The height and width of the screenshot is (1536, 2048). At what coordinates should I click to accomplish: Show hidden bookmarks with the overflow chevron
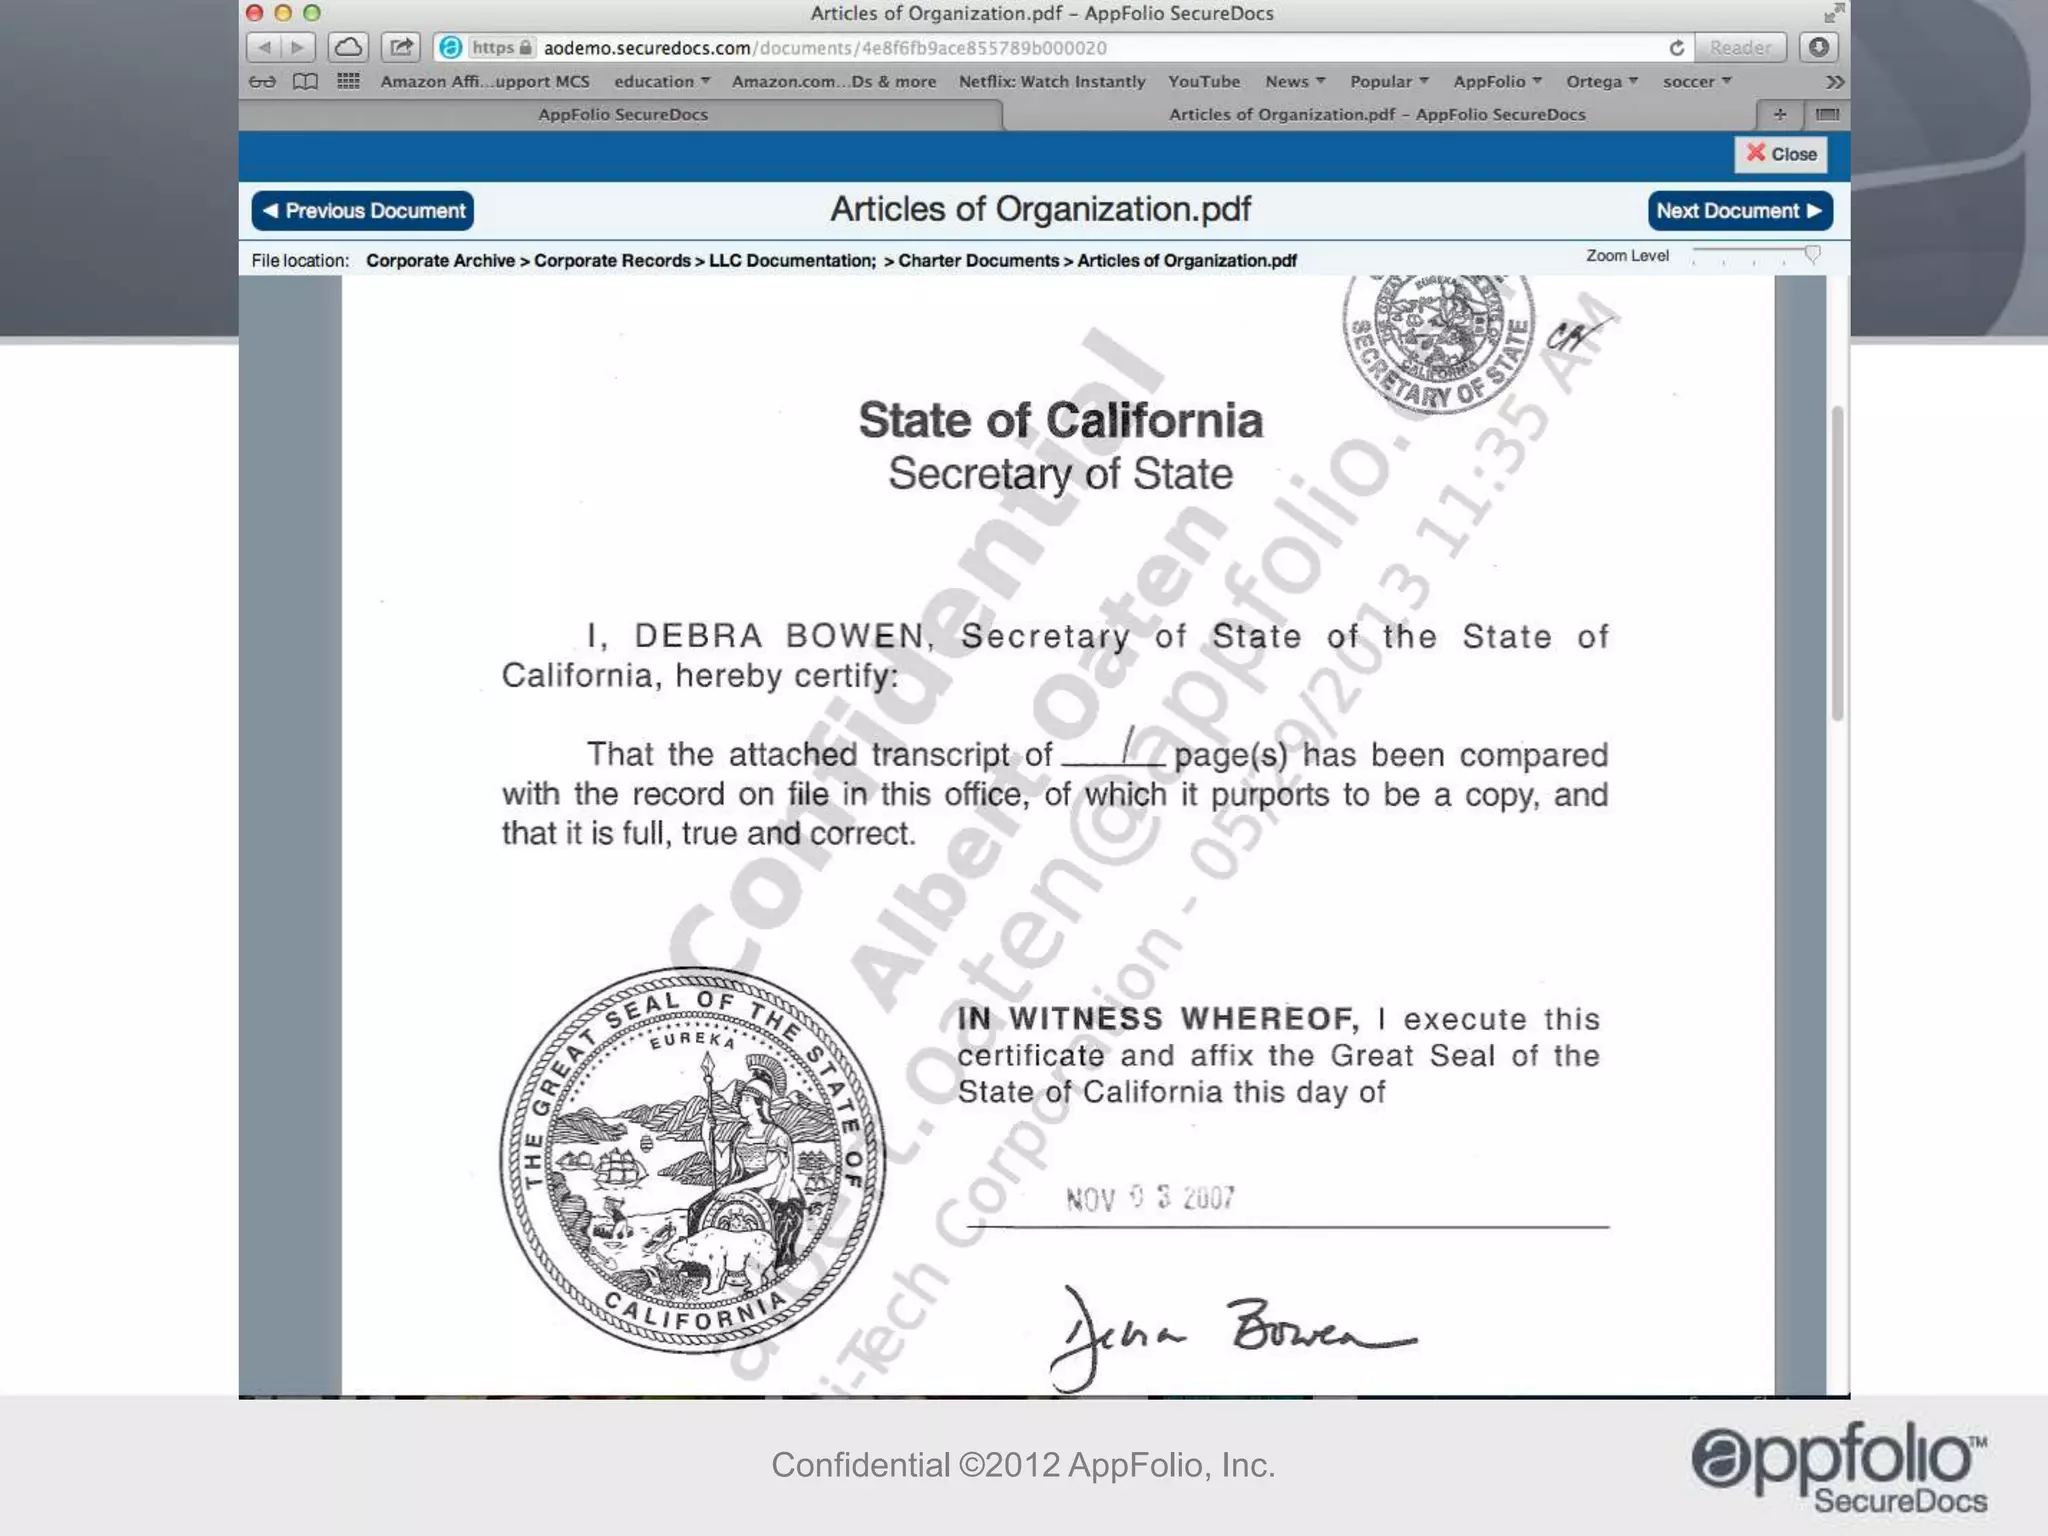(x=1834, y=82)
